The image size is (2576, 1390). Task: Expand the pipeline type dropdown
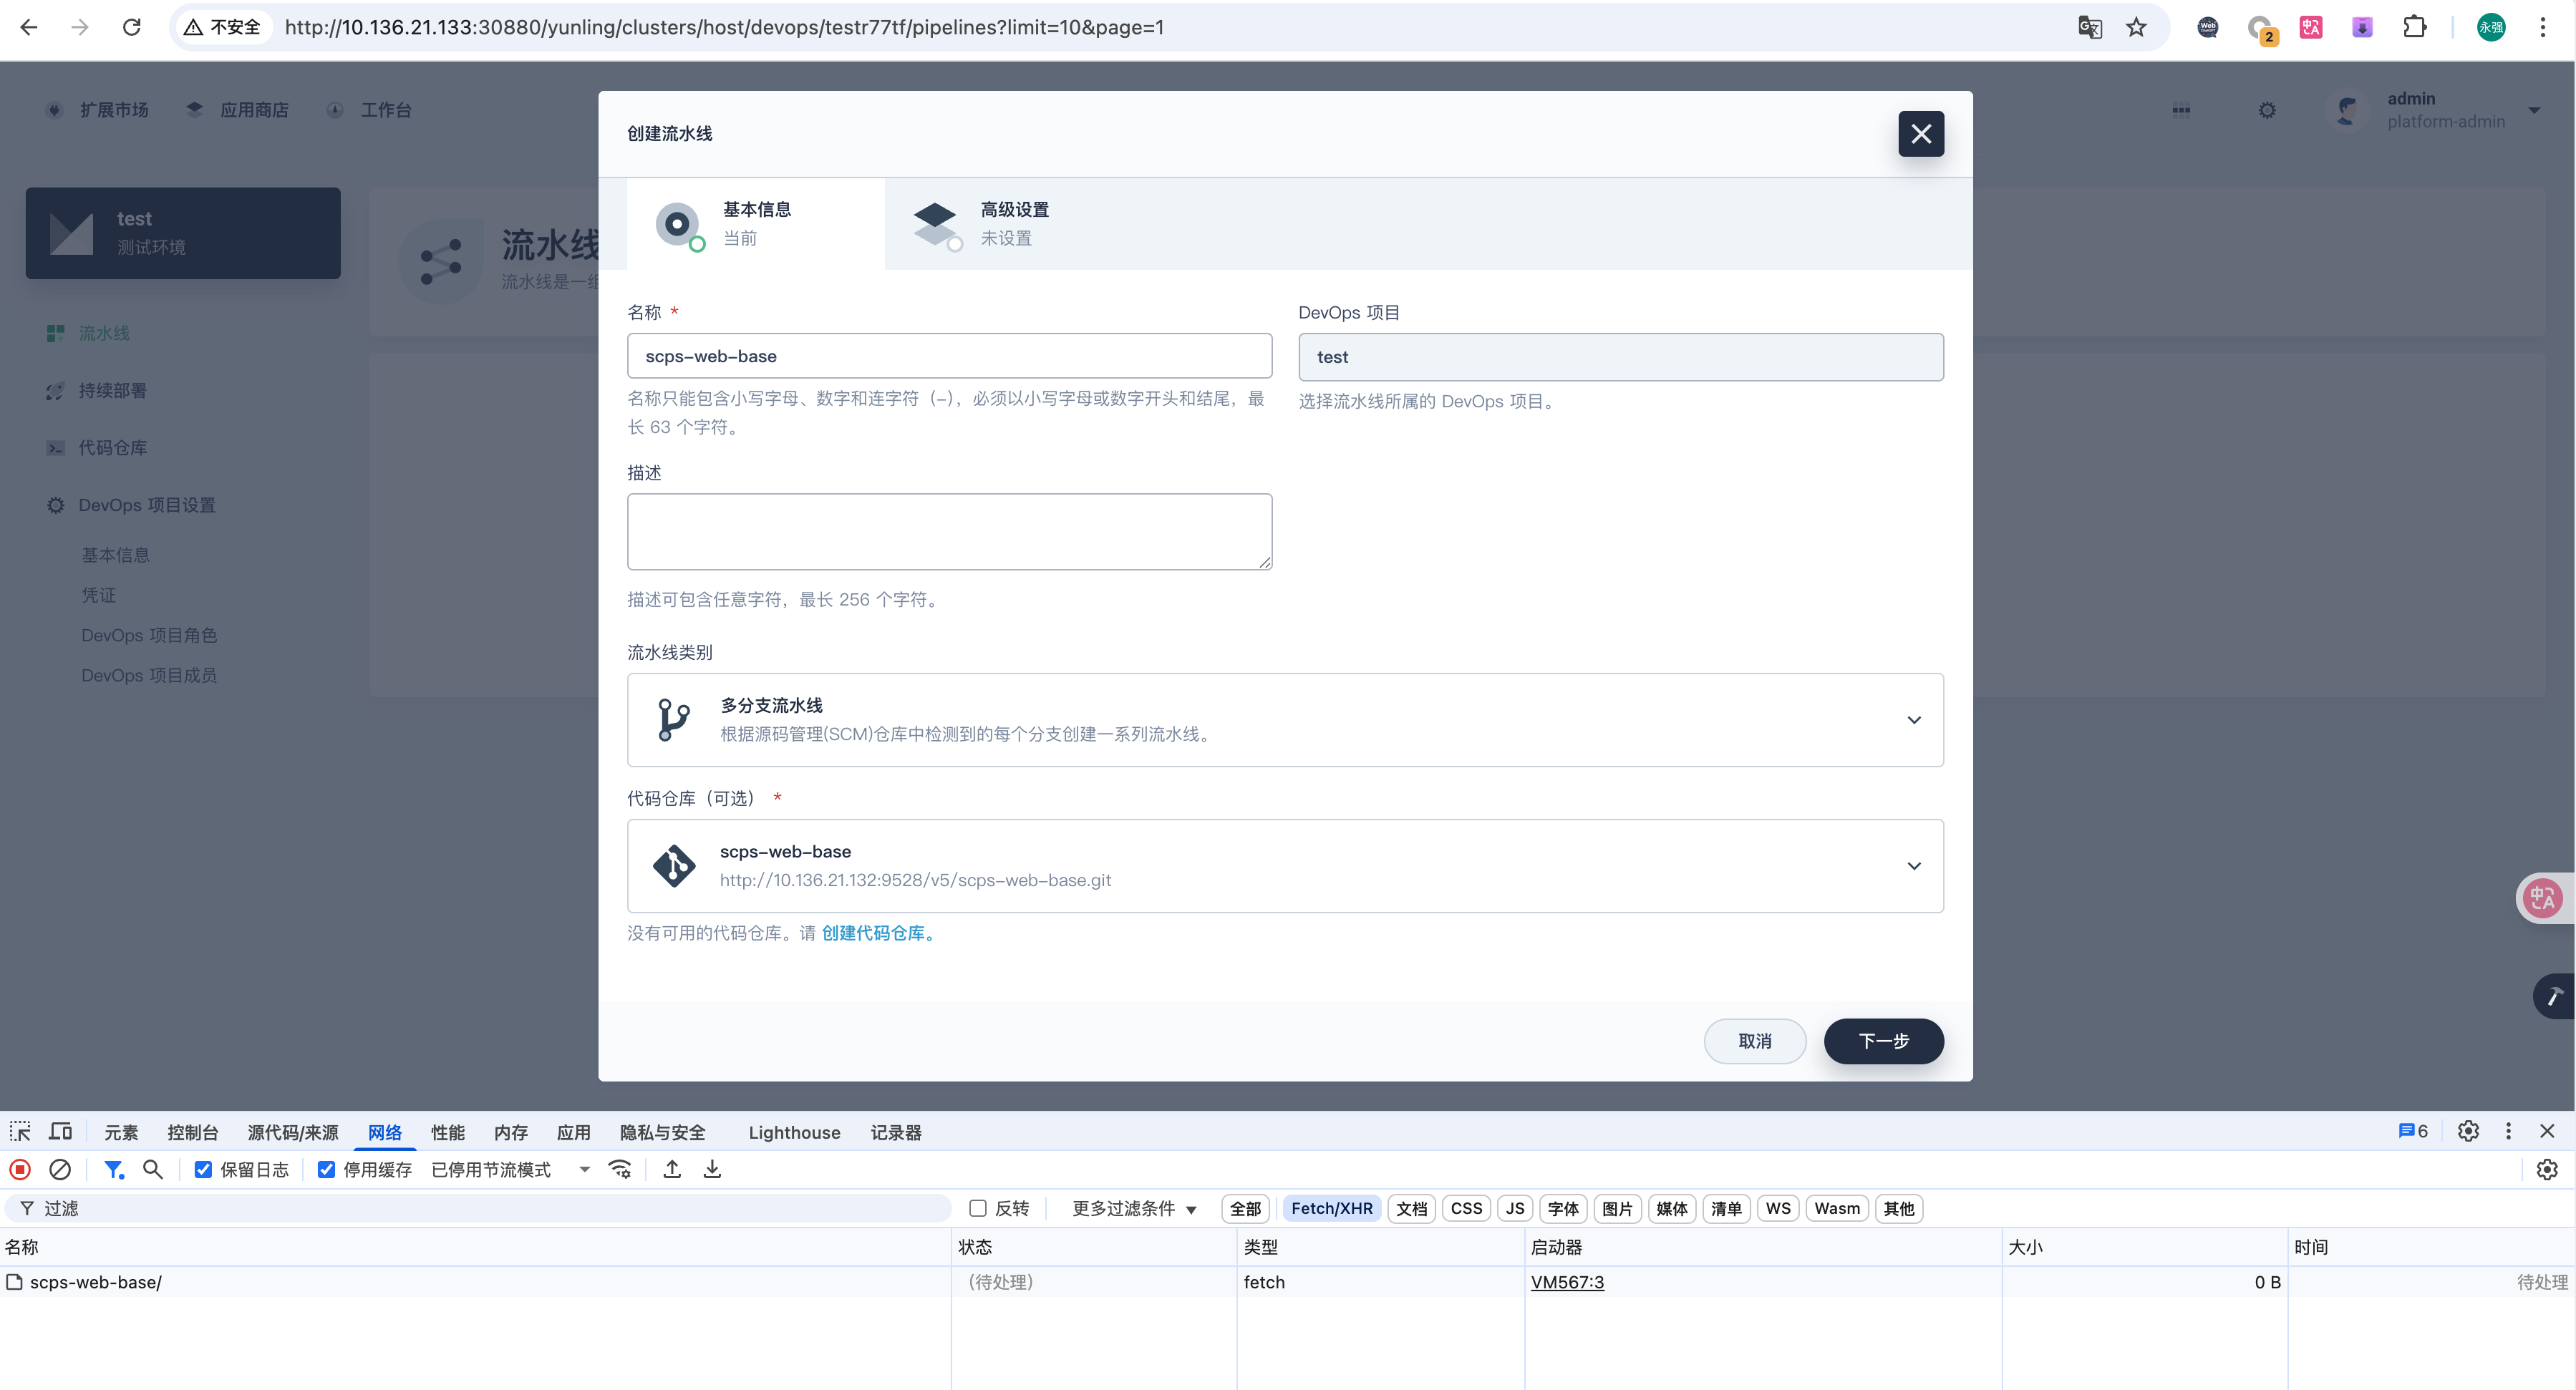pyautogui.click(x=1285, y=720)
